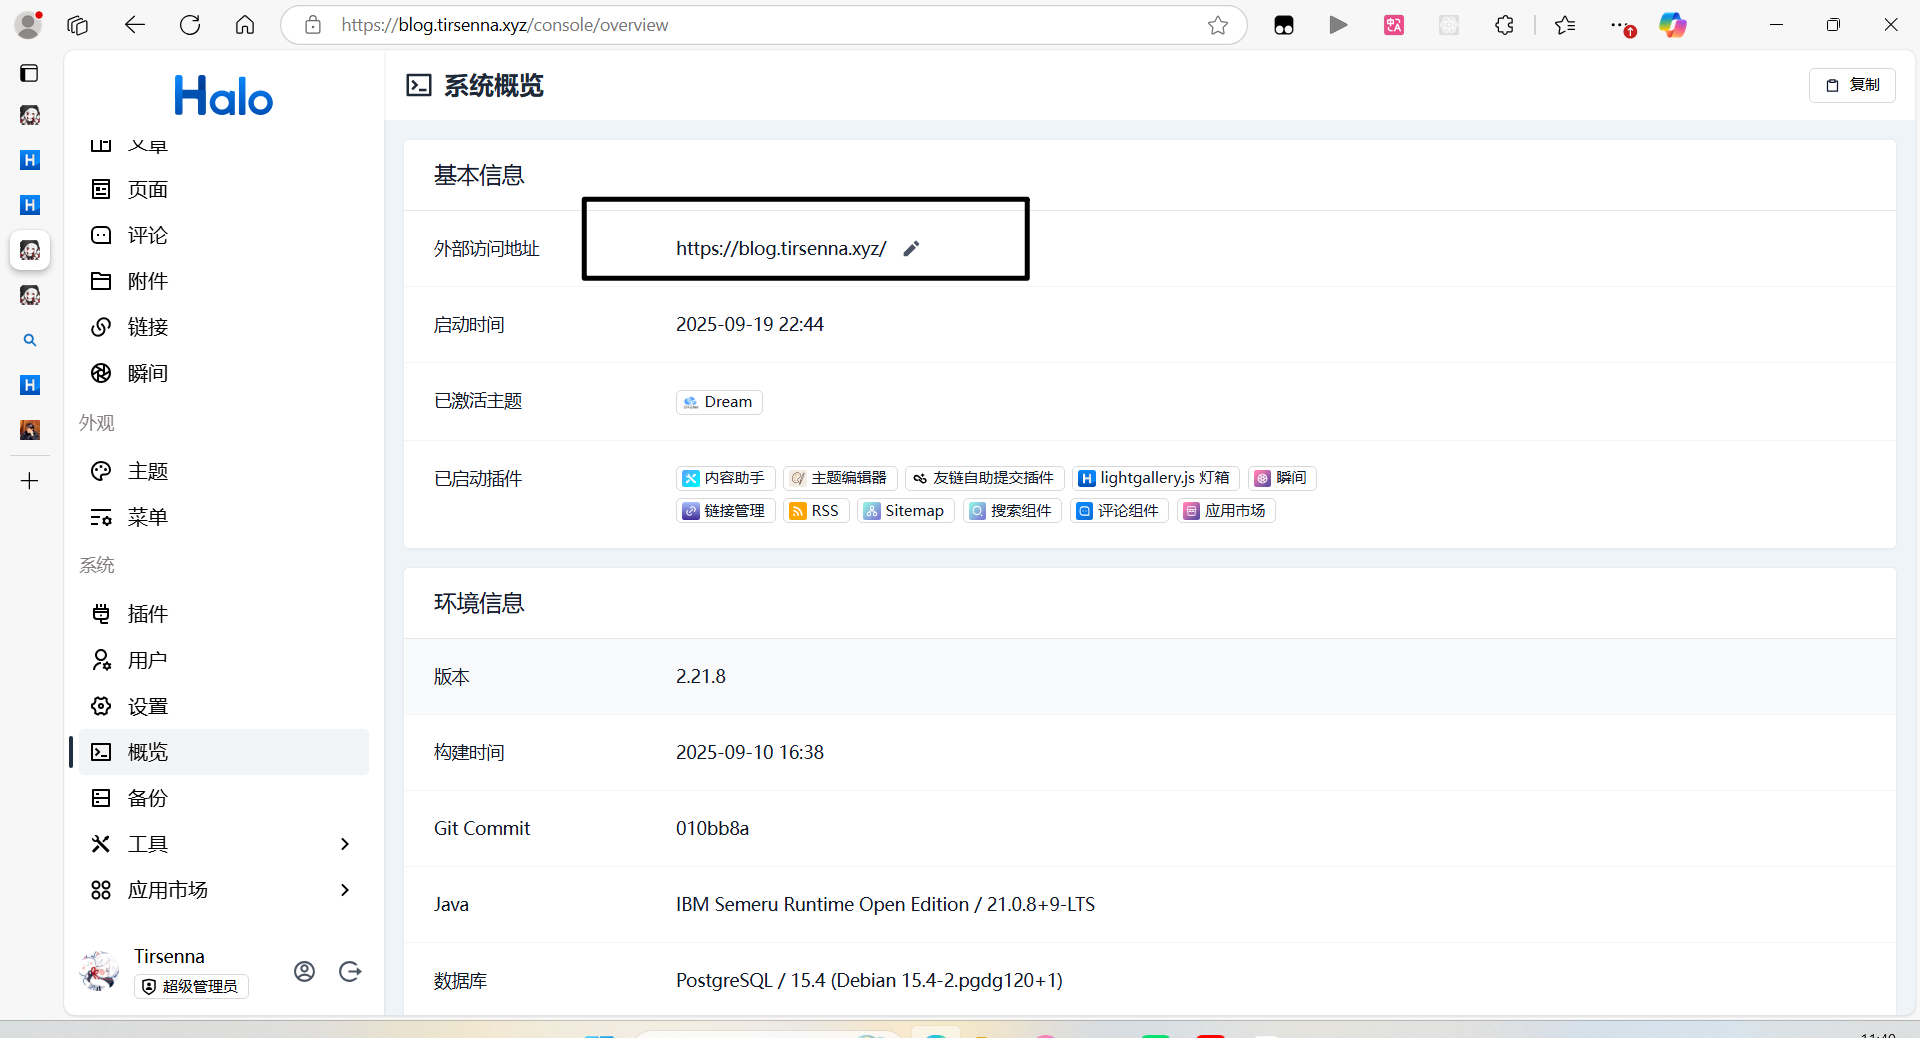Go to 设置 in the sidebar
1920x1038 pixels.
tap(147, 706)
